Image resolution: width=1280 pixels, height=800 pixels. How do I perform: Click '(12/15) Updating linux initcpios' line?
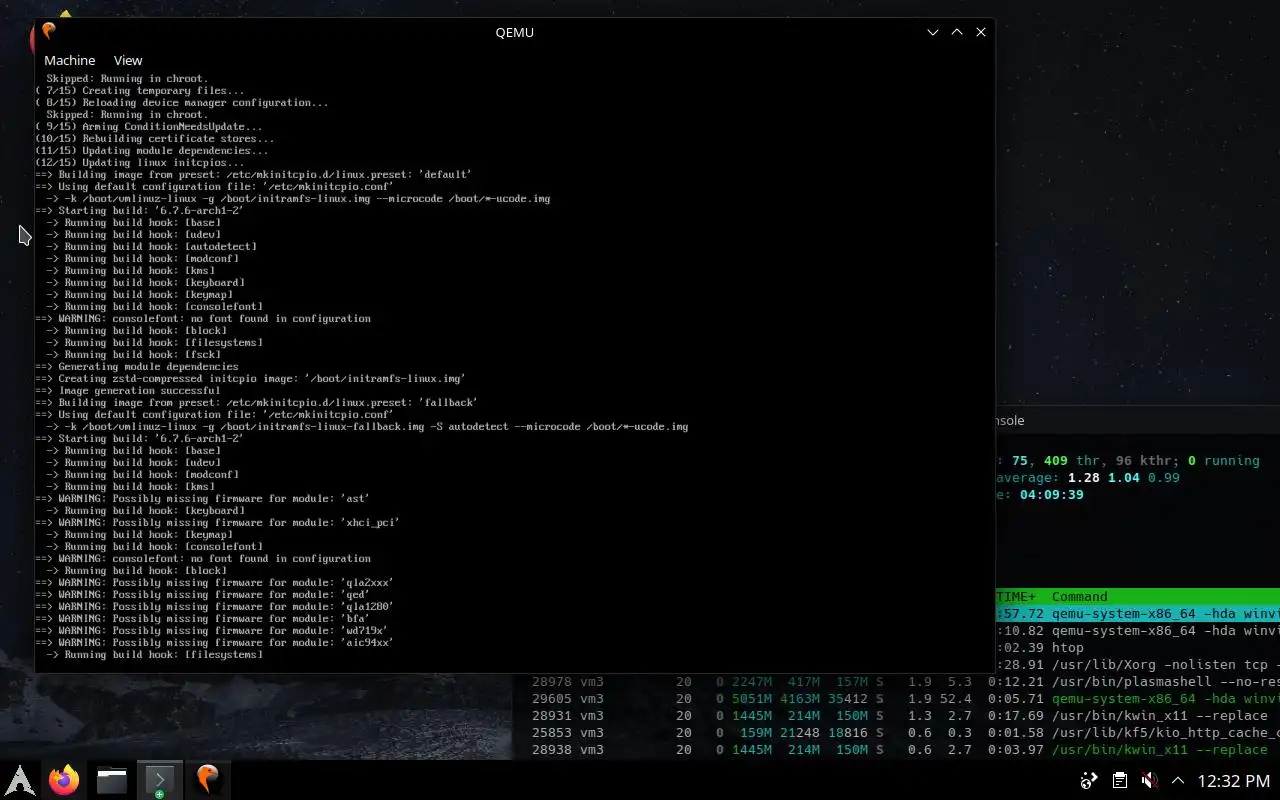139,162
